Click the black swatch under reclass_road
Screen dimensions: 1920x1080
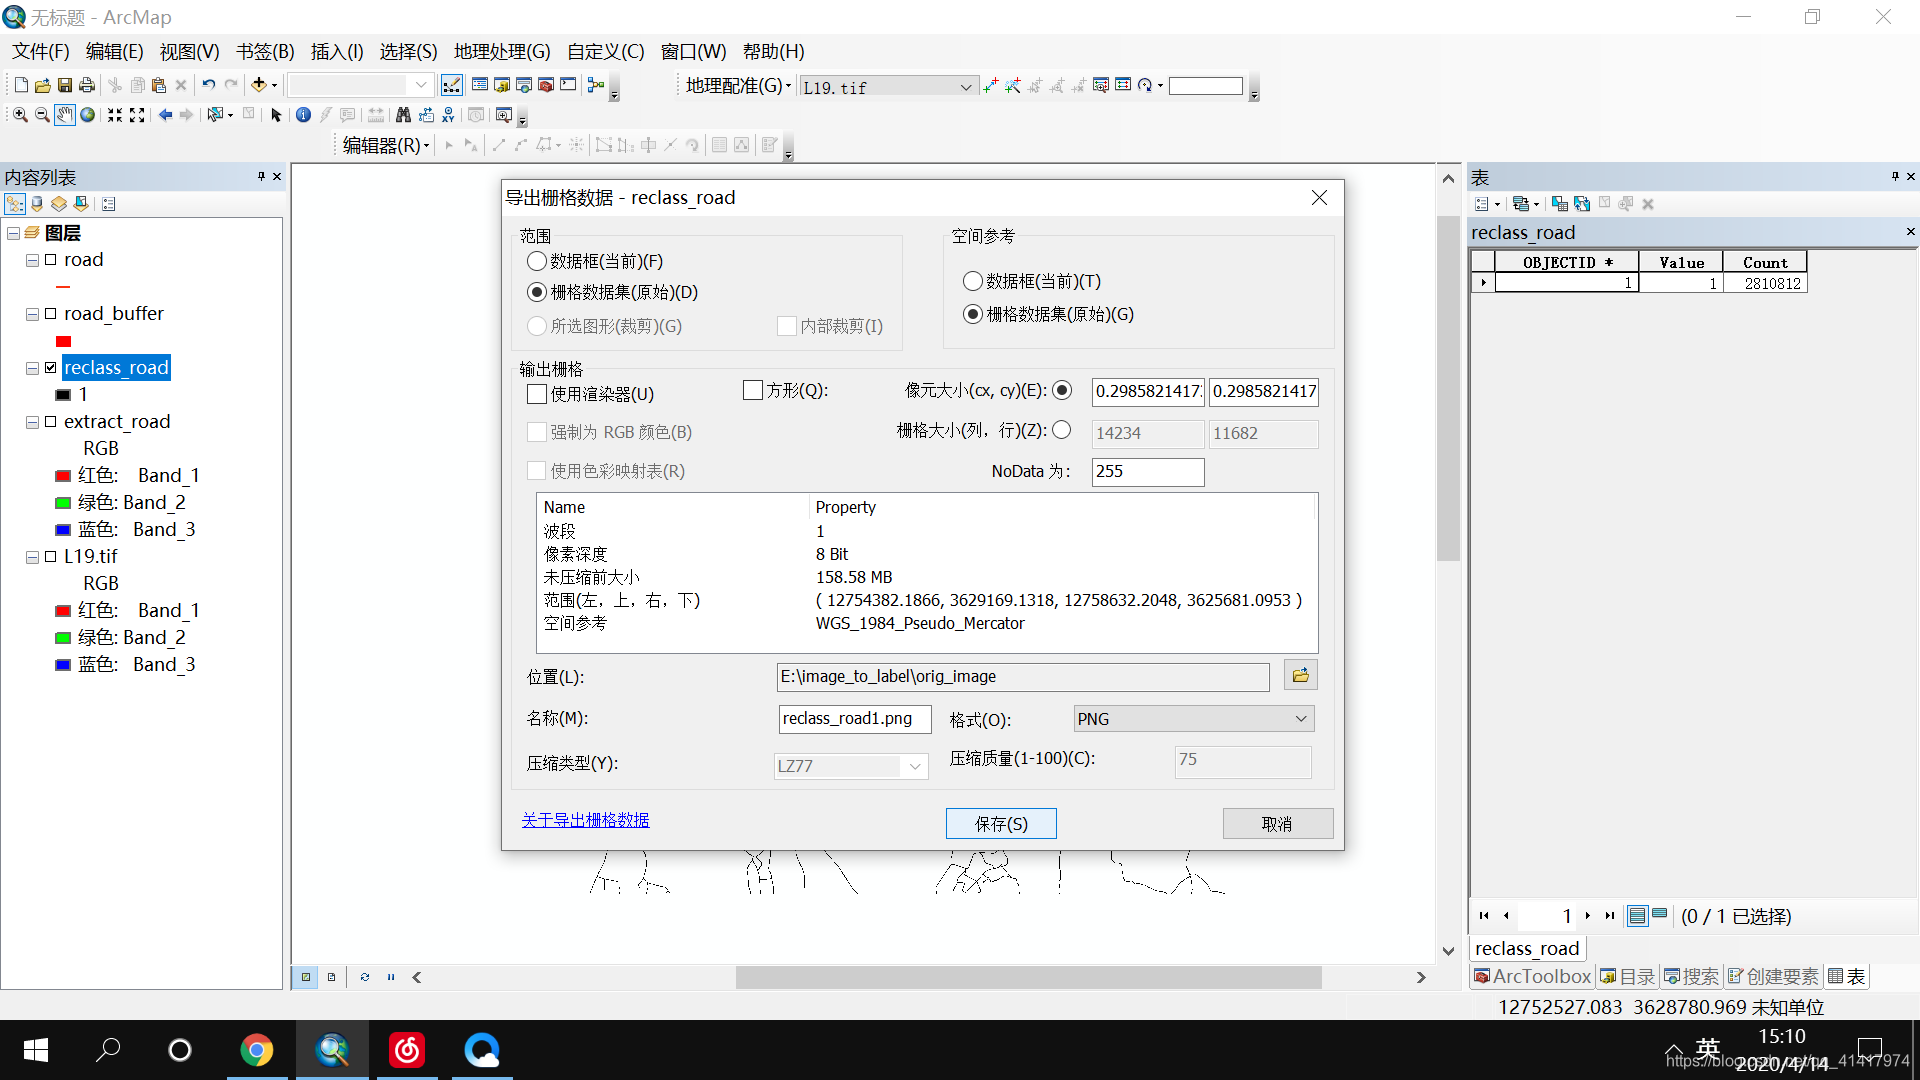(63, 395)
